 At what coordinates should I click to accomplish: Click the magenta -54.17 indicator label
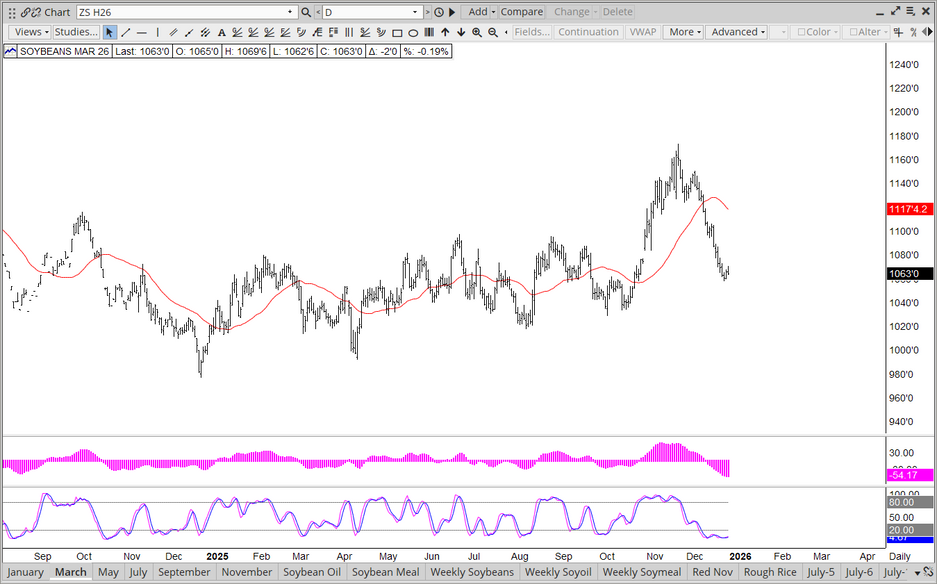click(x=910, y=475)
